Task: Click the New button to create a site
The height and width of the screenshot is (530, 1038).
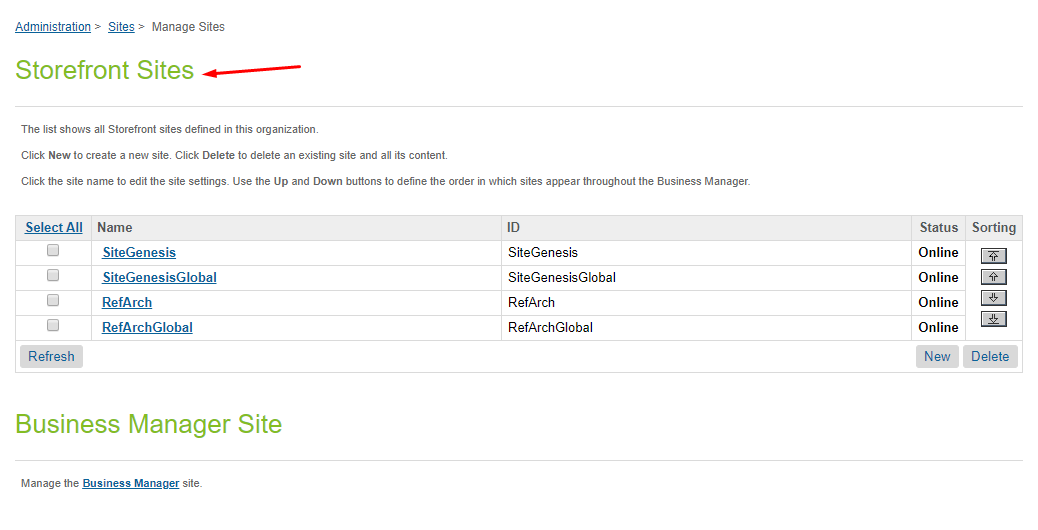Action: click(x=937, y=357)
